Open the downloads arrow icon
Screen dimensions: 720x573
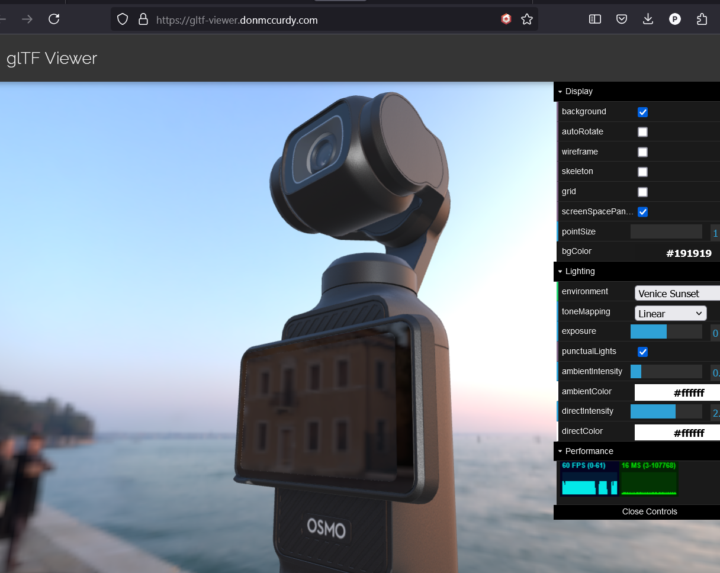click(x=648, y=19)
